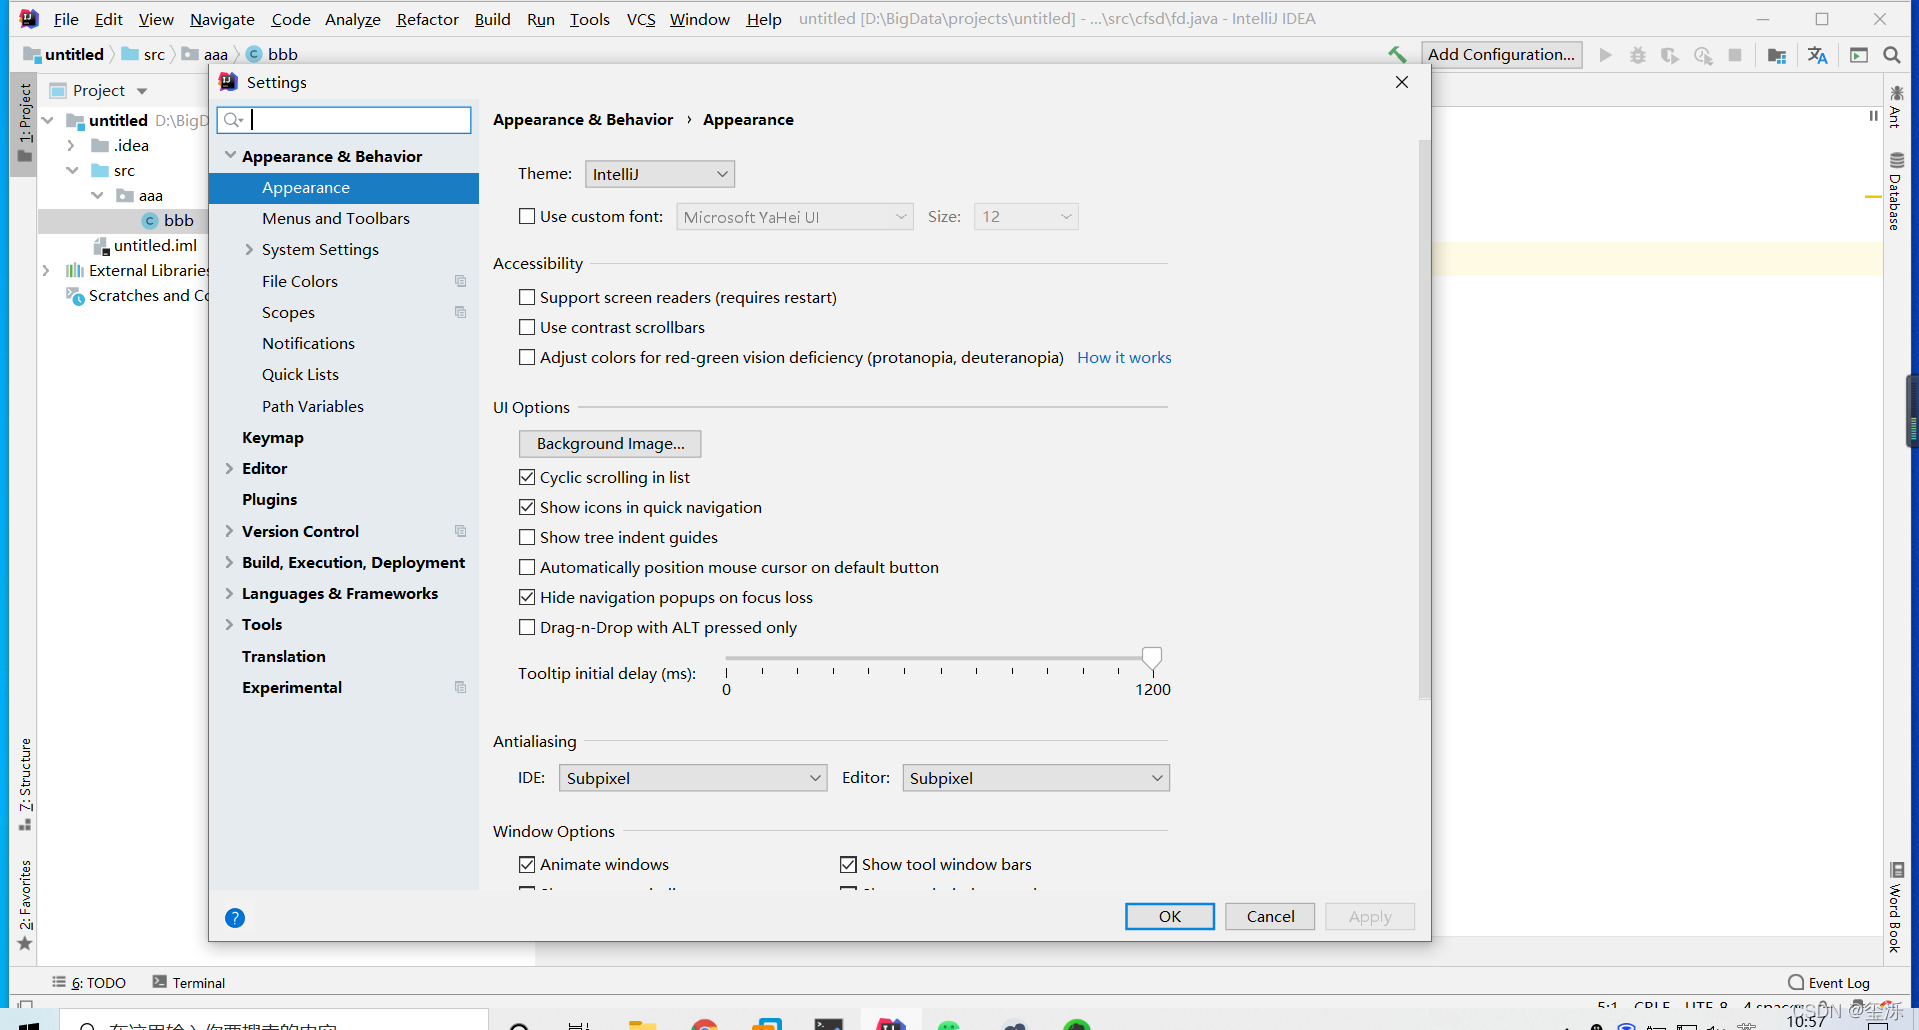The image size is (1919, 1030).
Task: Click the Stop square icon in toolbar
Action: 1735,55
